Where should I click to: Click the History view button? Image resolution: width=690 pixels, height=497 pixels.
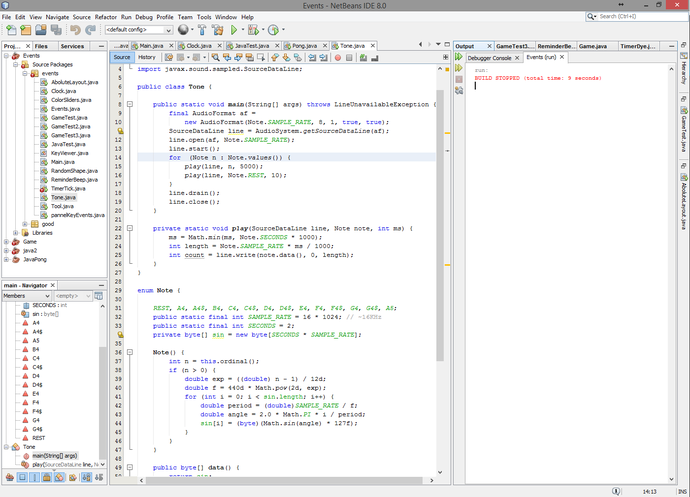pos(146,57)
